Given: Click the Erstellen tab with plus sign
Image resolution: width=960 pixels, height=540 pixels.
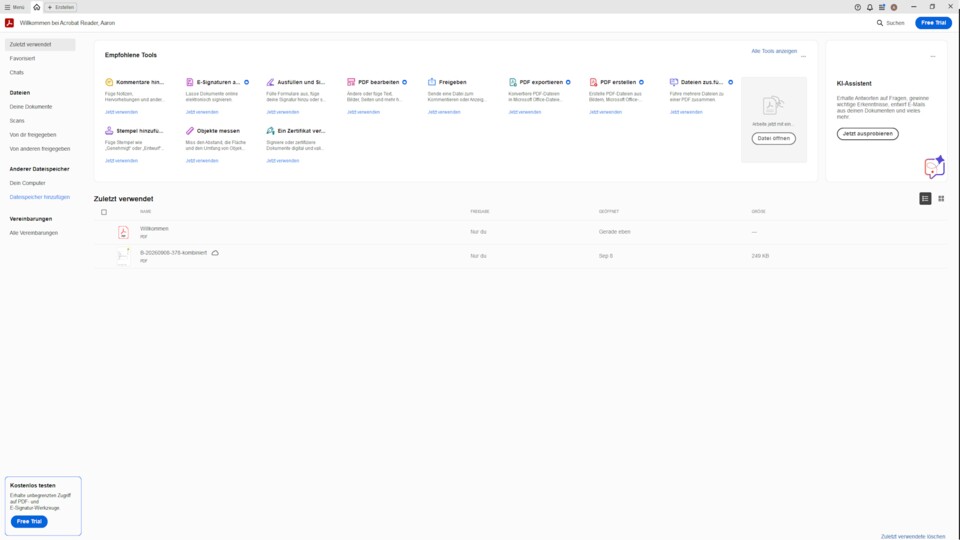Looking at the screenshot, I should coord(61,7).
